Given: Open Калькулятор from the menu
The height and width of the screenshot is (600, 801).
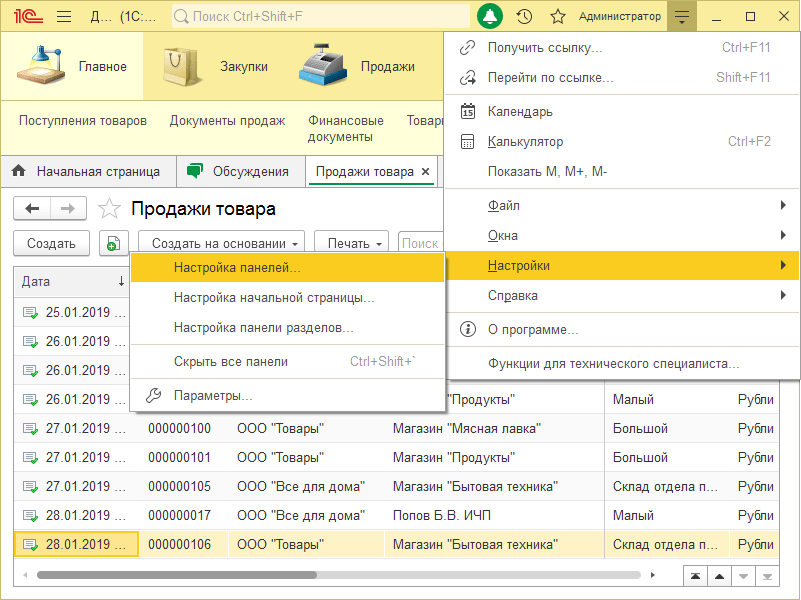Looking at the screenshot, I should point(622,141).
